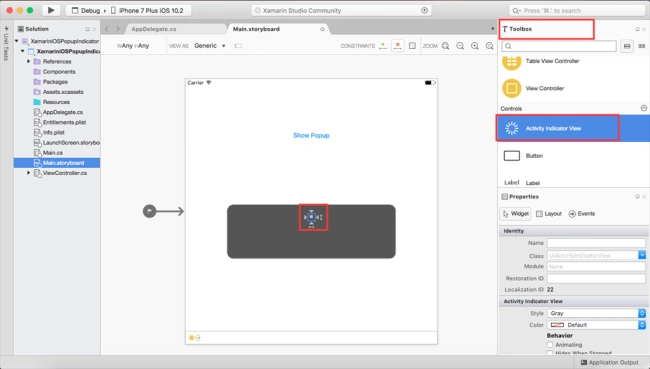Click the Name input field
Image resolution: width=650 pixels, height=369 pixels.
point(596,243)
